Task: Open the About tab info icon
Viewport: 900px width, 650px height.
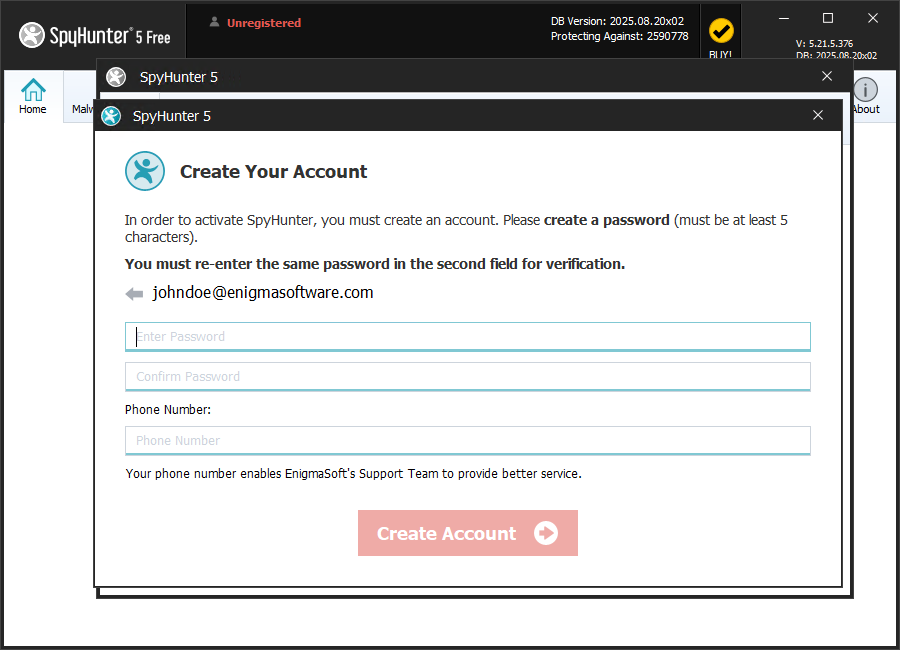Action: point(865,92)
